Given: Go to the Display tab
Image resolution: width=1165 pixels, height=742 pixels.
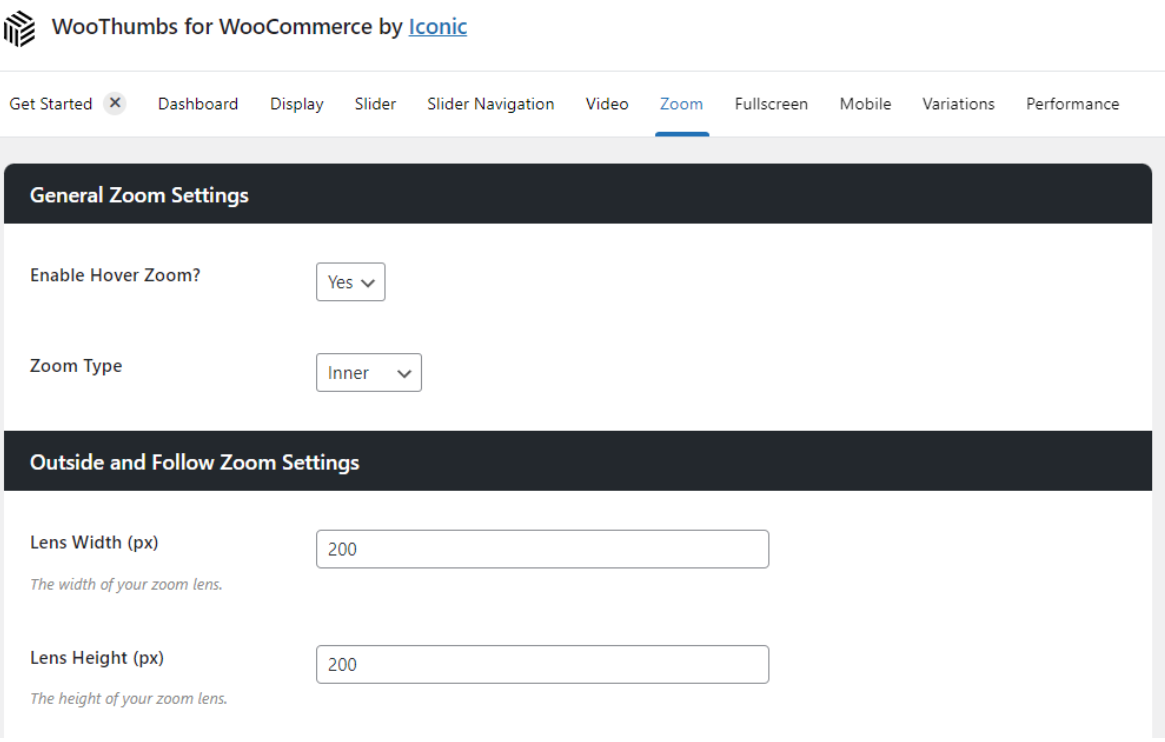Looking at the screenshot, I should [x=296, y=103].
